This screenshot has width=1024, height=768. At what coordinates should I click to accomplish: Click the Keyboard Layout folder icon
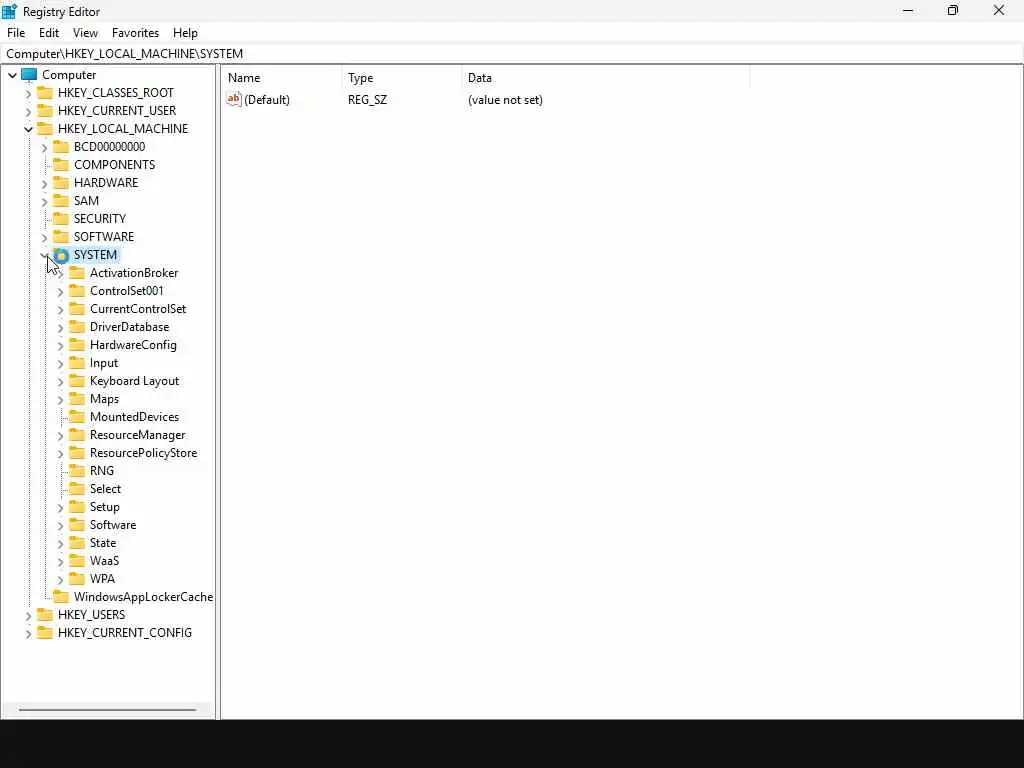coord(77,381)
